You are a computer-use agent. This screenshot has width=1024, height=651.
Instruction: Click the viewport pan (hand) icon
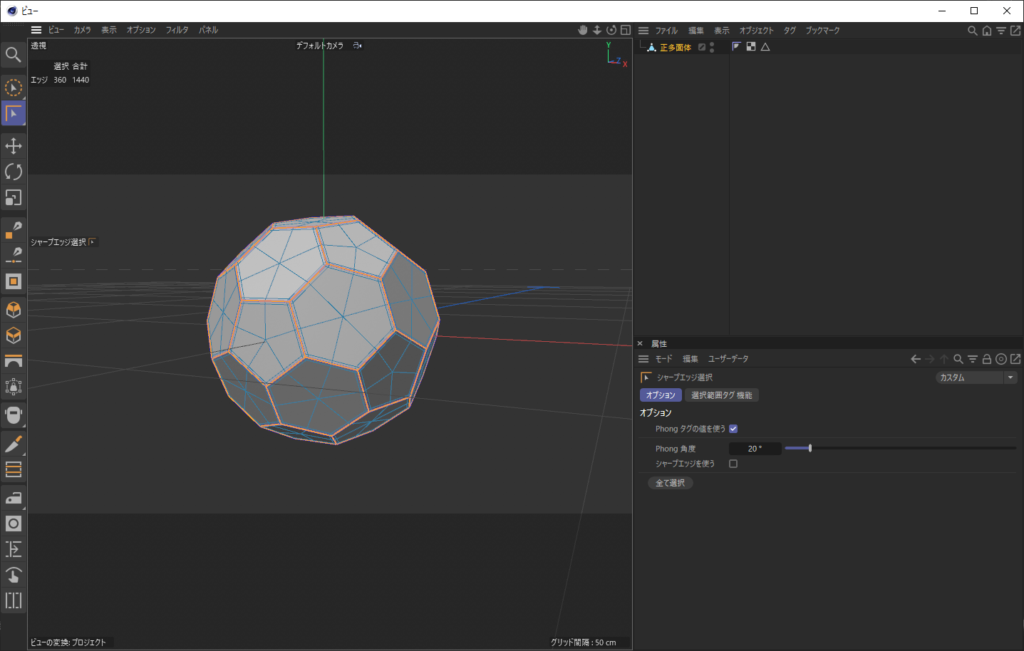coord(582,30)
